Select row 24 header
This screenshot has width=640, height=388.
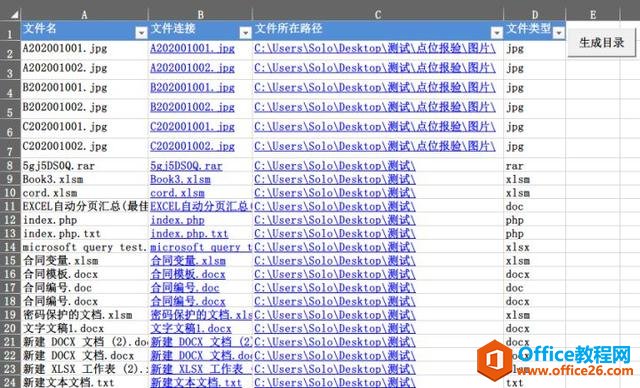(x=10, y=383)
